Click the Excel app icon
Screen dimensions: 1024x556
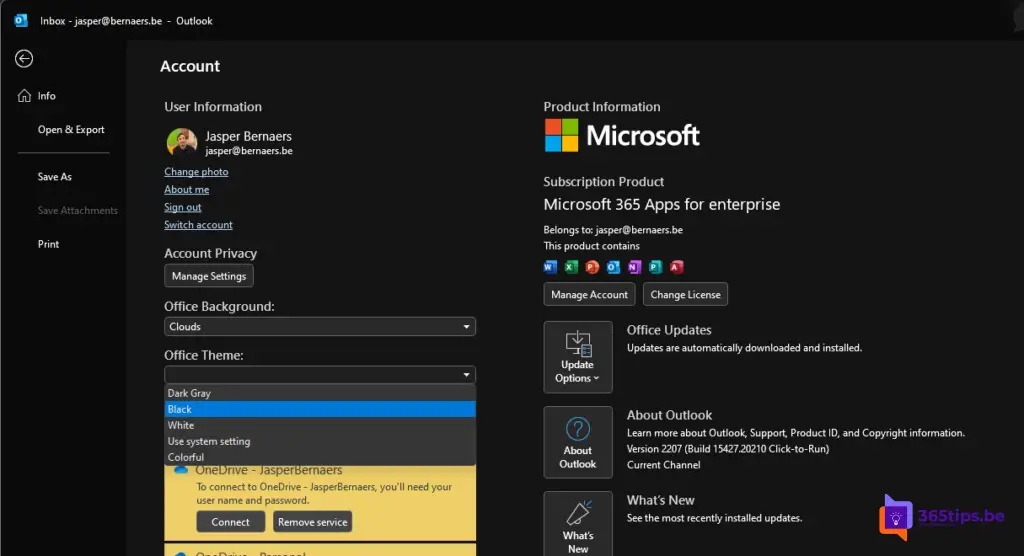(571, 267)
